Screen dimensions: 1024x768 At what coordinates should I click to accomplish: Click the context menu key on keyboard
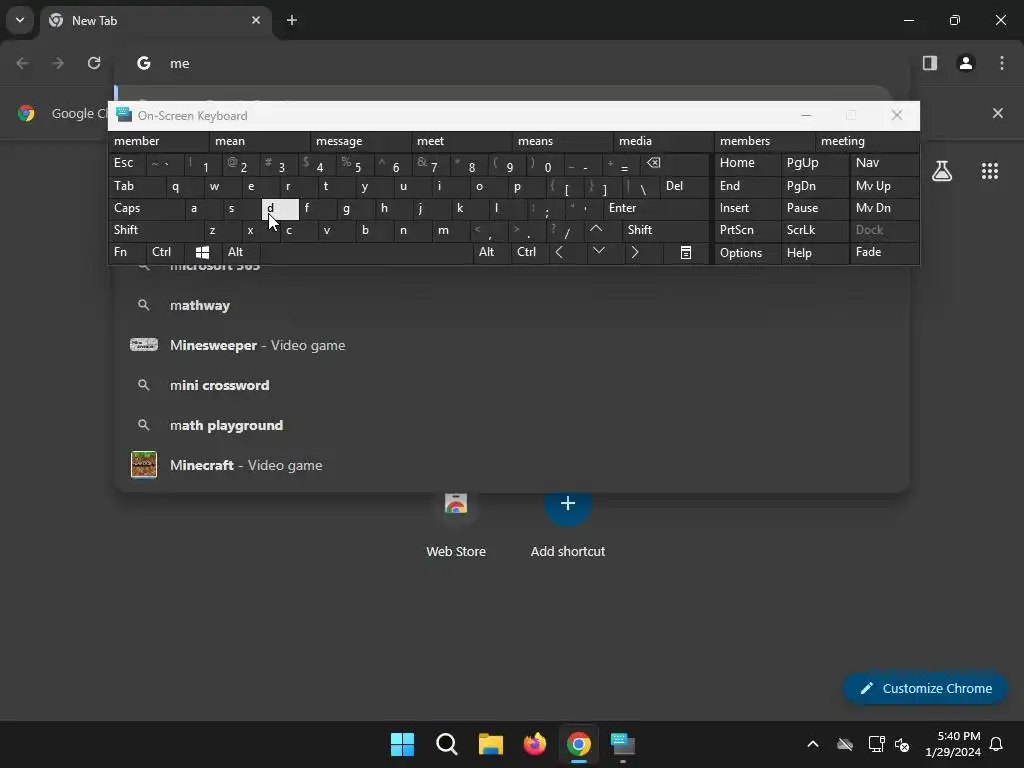tap(686, 252)
